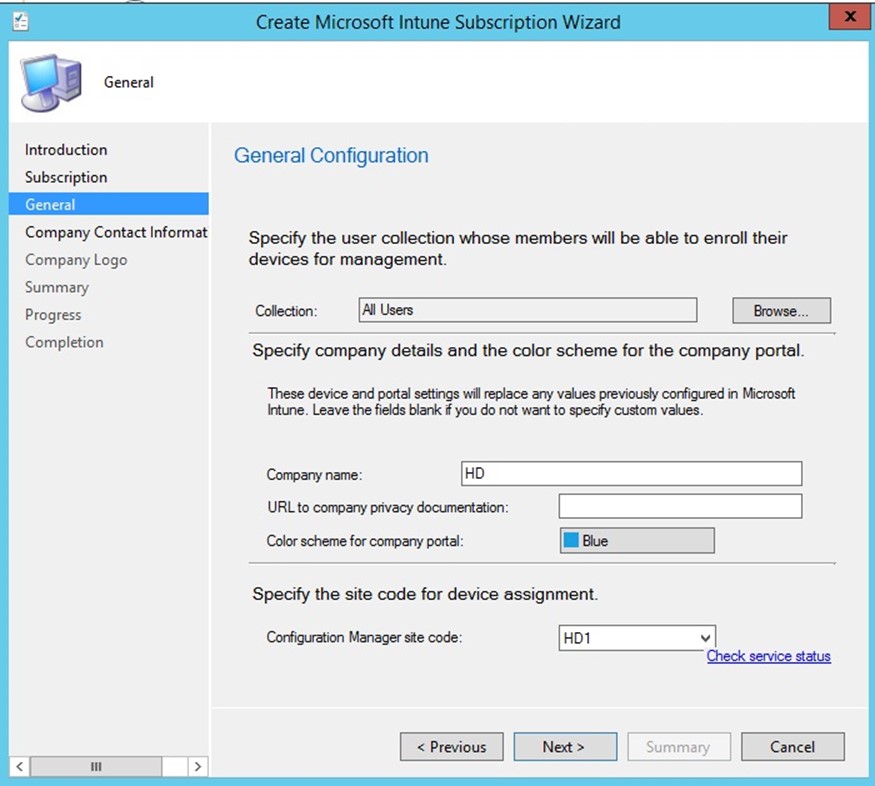Click the URL to company privacy documentation field

tap(680, 506)
